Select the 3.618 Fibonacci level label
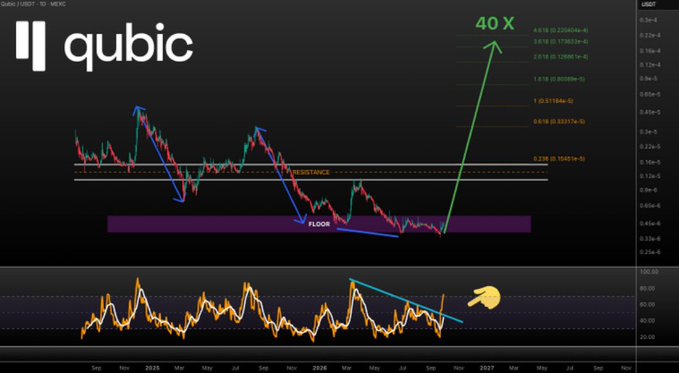This screenshot has height=373, width=679. pos(561,42)
